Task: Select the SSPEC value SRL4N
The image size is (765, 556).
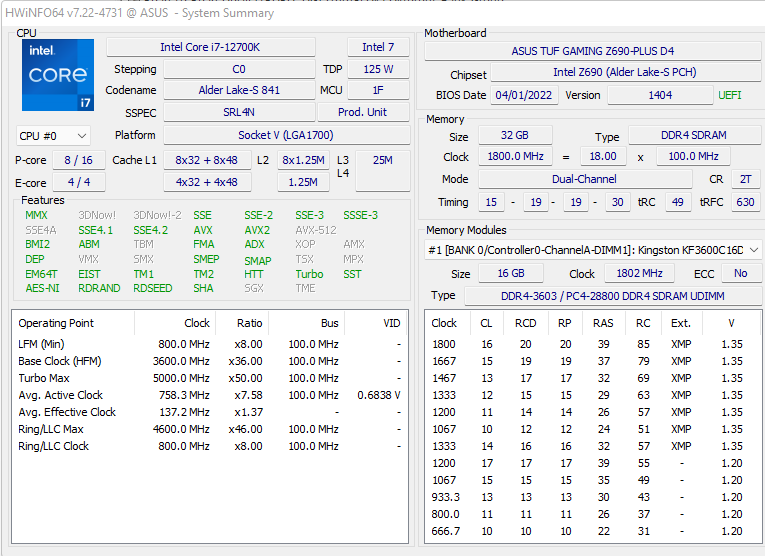Action: [x=239, y=112]
